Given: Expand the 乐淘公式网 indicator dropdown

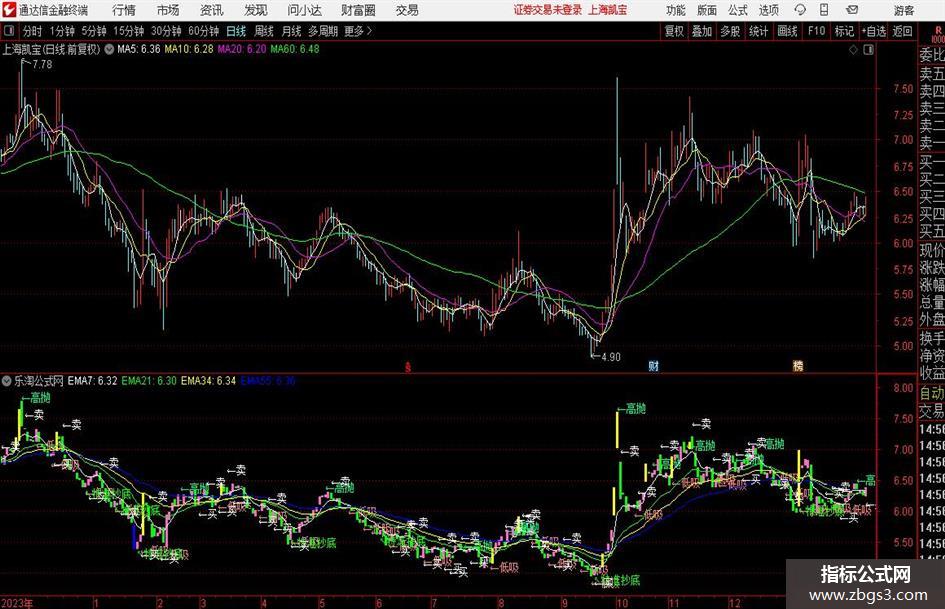Looking at the screenshot, I should click(x=7, y=381).
